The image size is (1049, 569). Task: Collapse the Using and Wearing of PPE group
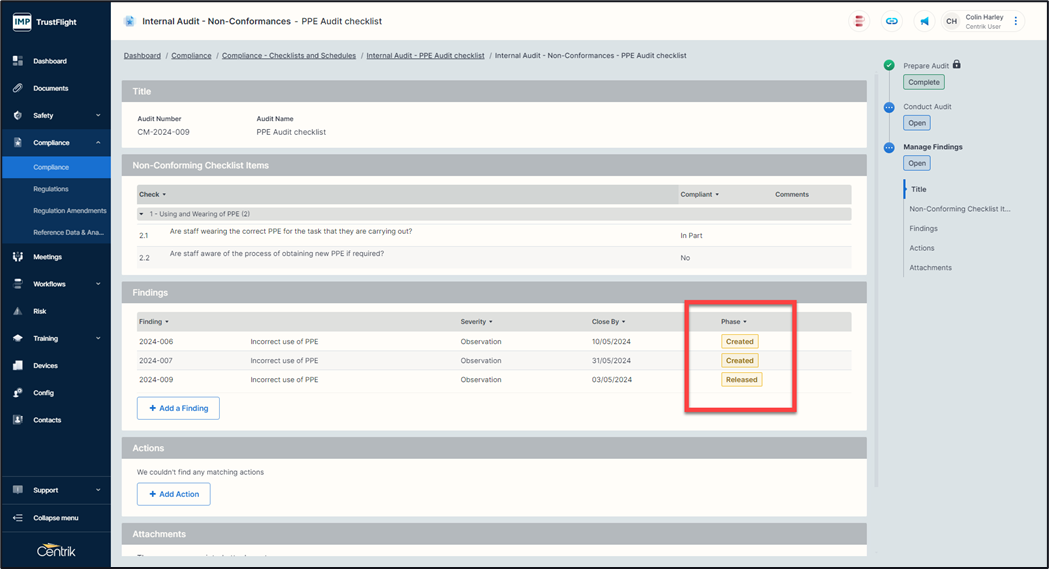pyautogui.click(x=143, y=214)
